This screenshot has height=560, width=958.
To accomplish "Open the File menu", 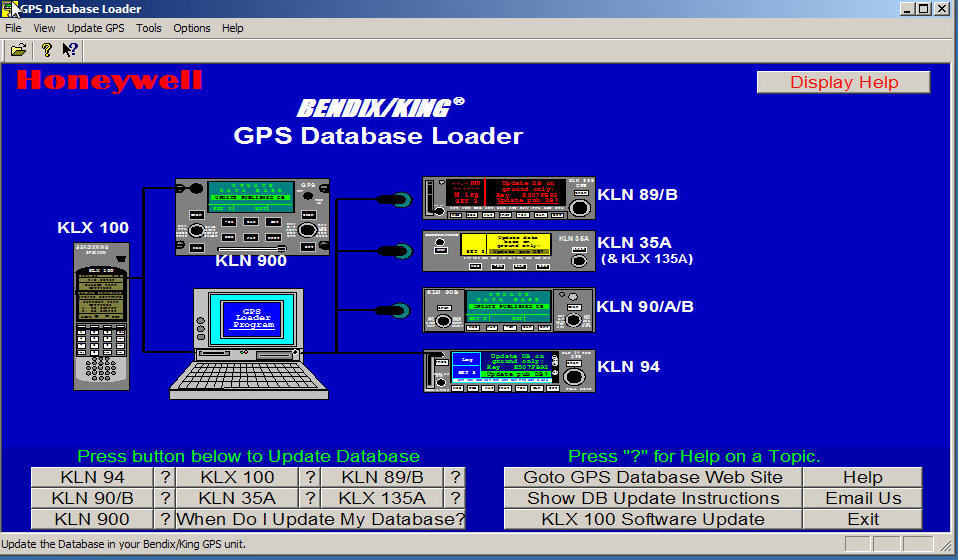I will pos(13,28).
